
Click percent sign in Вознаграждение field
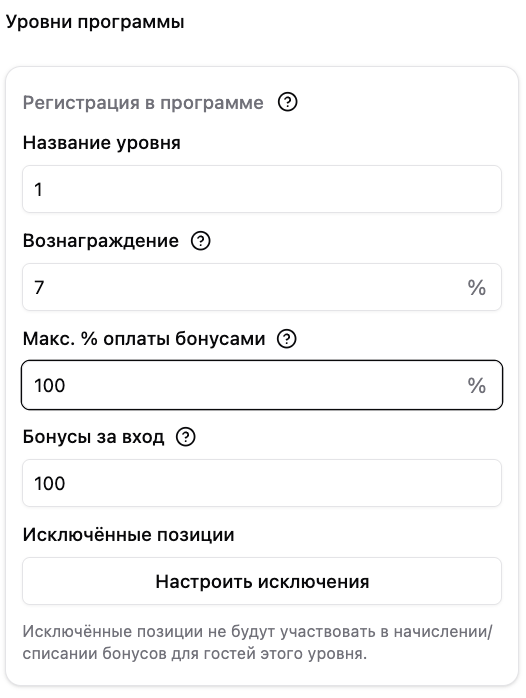(477, 288)
